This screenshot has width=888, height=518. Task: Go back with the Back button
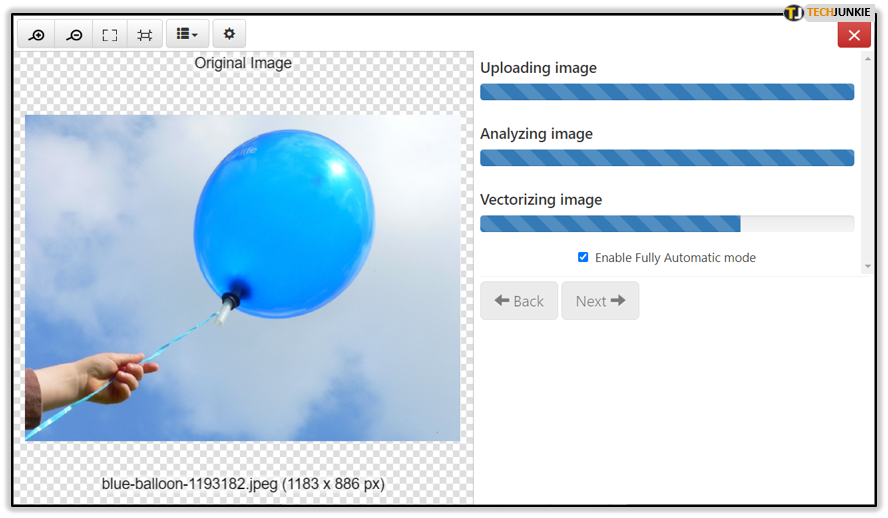519,301
